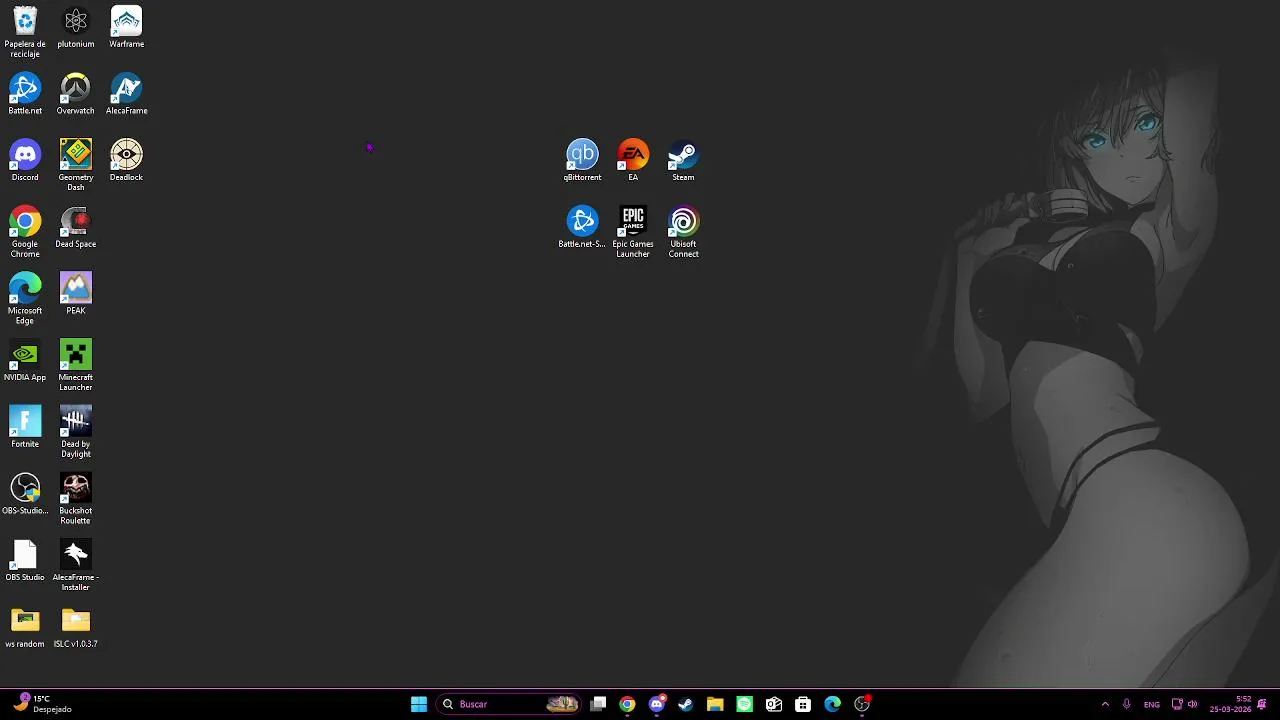This screenshot has height=720, width=1280.
Task: Open the Windows Start menu
Action: (x=419, y=704)
